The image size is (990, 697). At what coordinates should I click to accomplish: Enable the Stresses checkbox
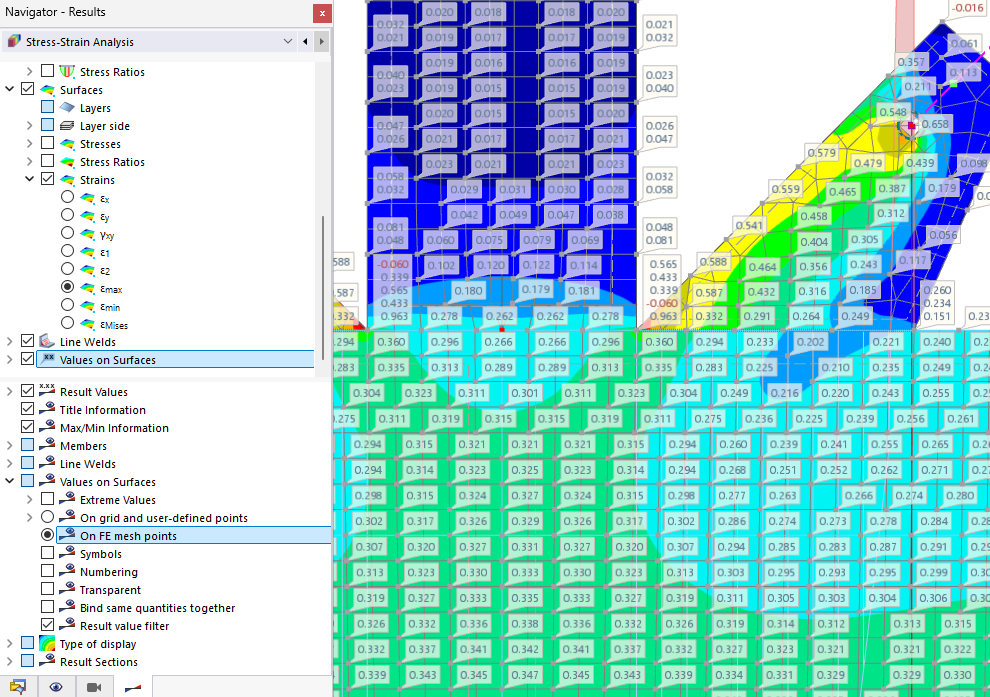(x=47, y=144)
